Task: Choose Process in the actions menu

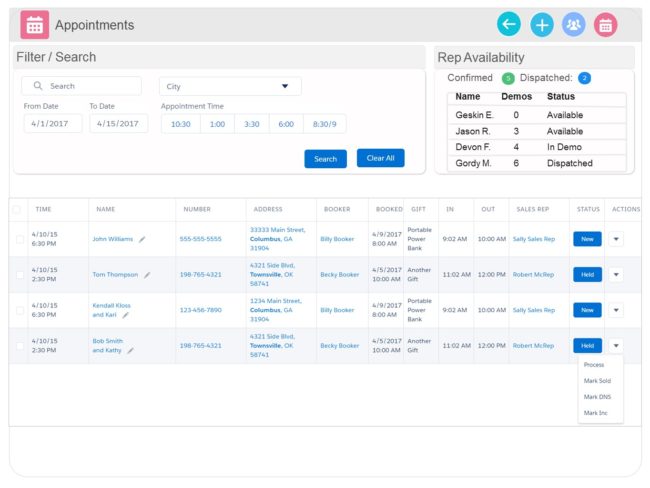Action: tap(594, 365)
